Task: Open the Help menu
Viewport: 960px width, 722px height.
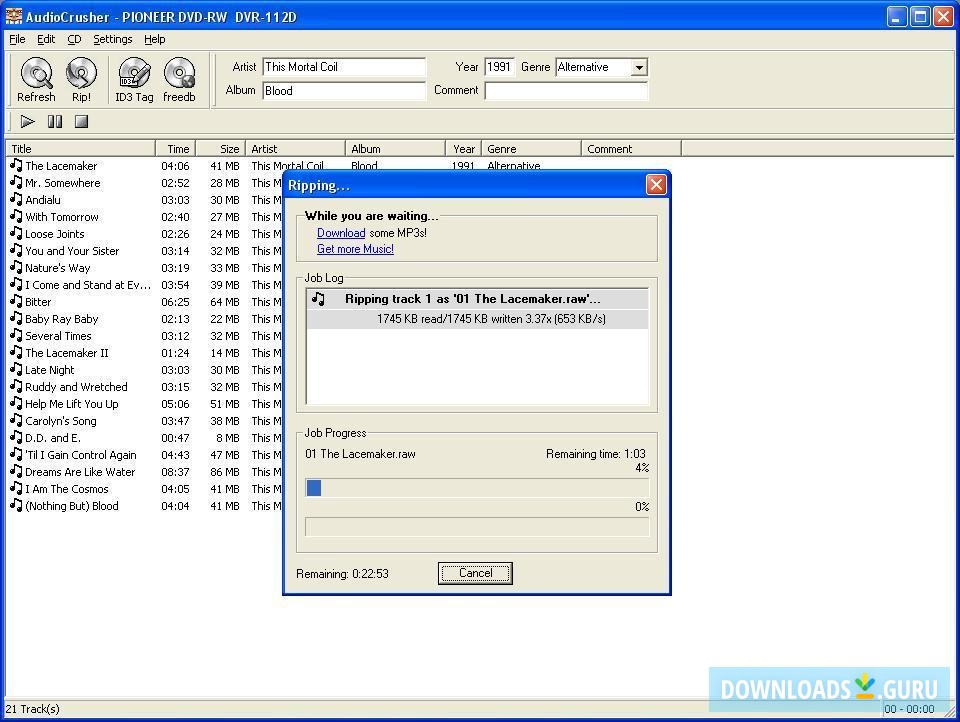Action: coord(155,39)
